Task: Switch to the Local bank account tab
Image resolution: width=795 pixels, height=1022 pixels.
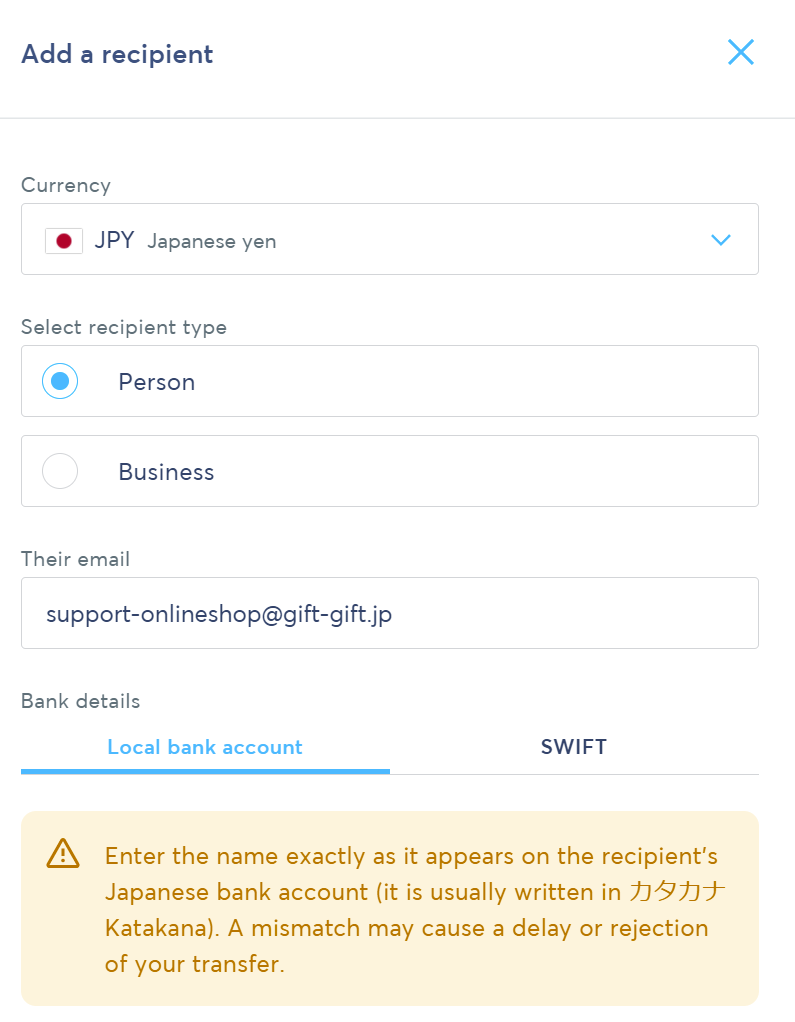Action: pyautogui.click(x=205, y=747)
